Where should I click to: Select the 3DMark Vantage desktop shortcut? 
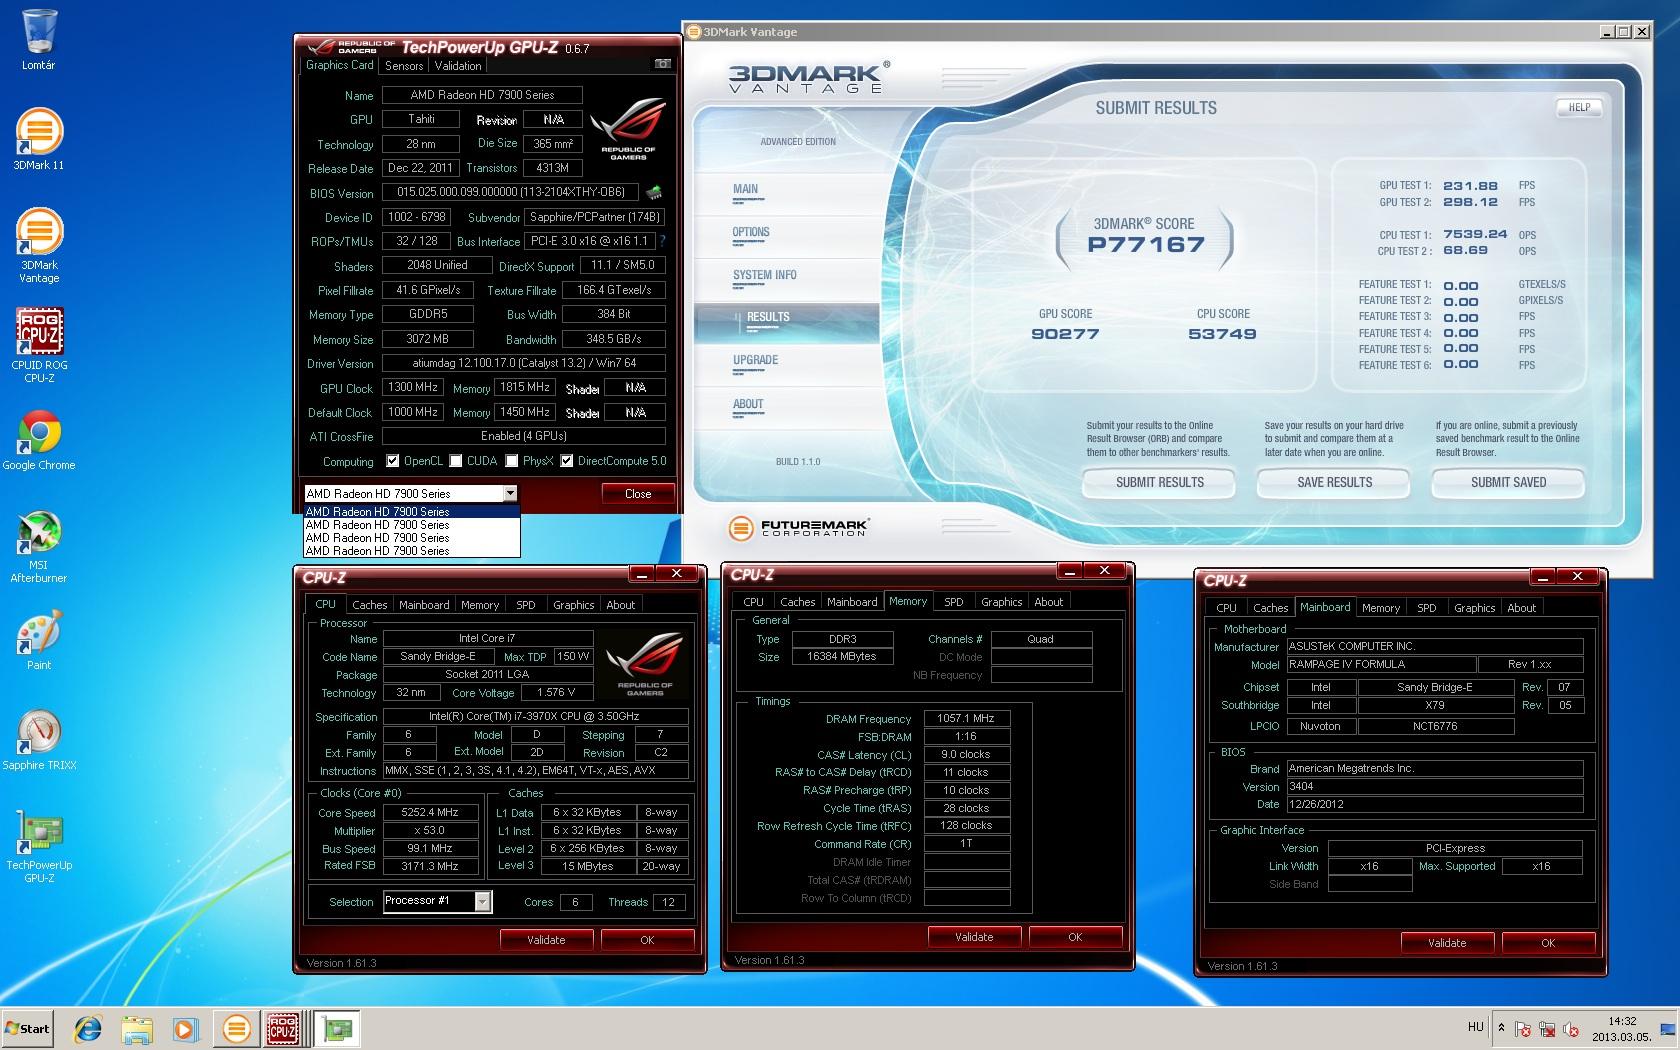click(x=38, y=246)
